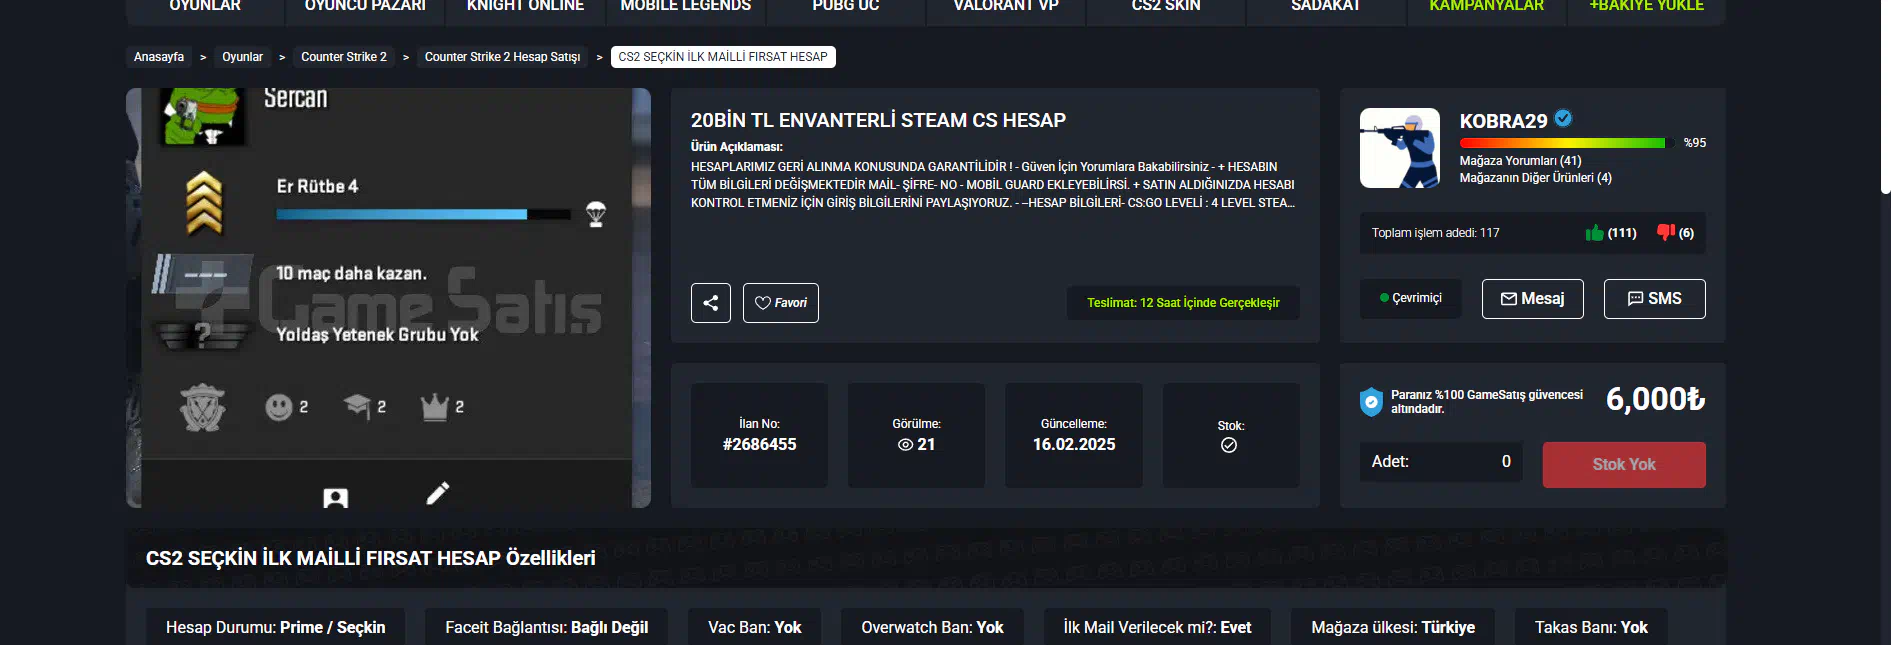Click the share icon button
Viewport: 1891px width, 645px height.
point(711,303)
